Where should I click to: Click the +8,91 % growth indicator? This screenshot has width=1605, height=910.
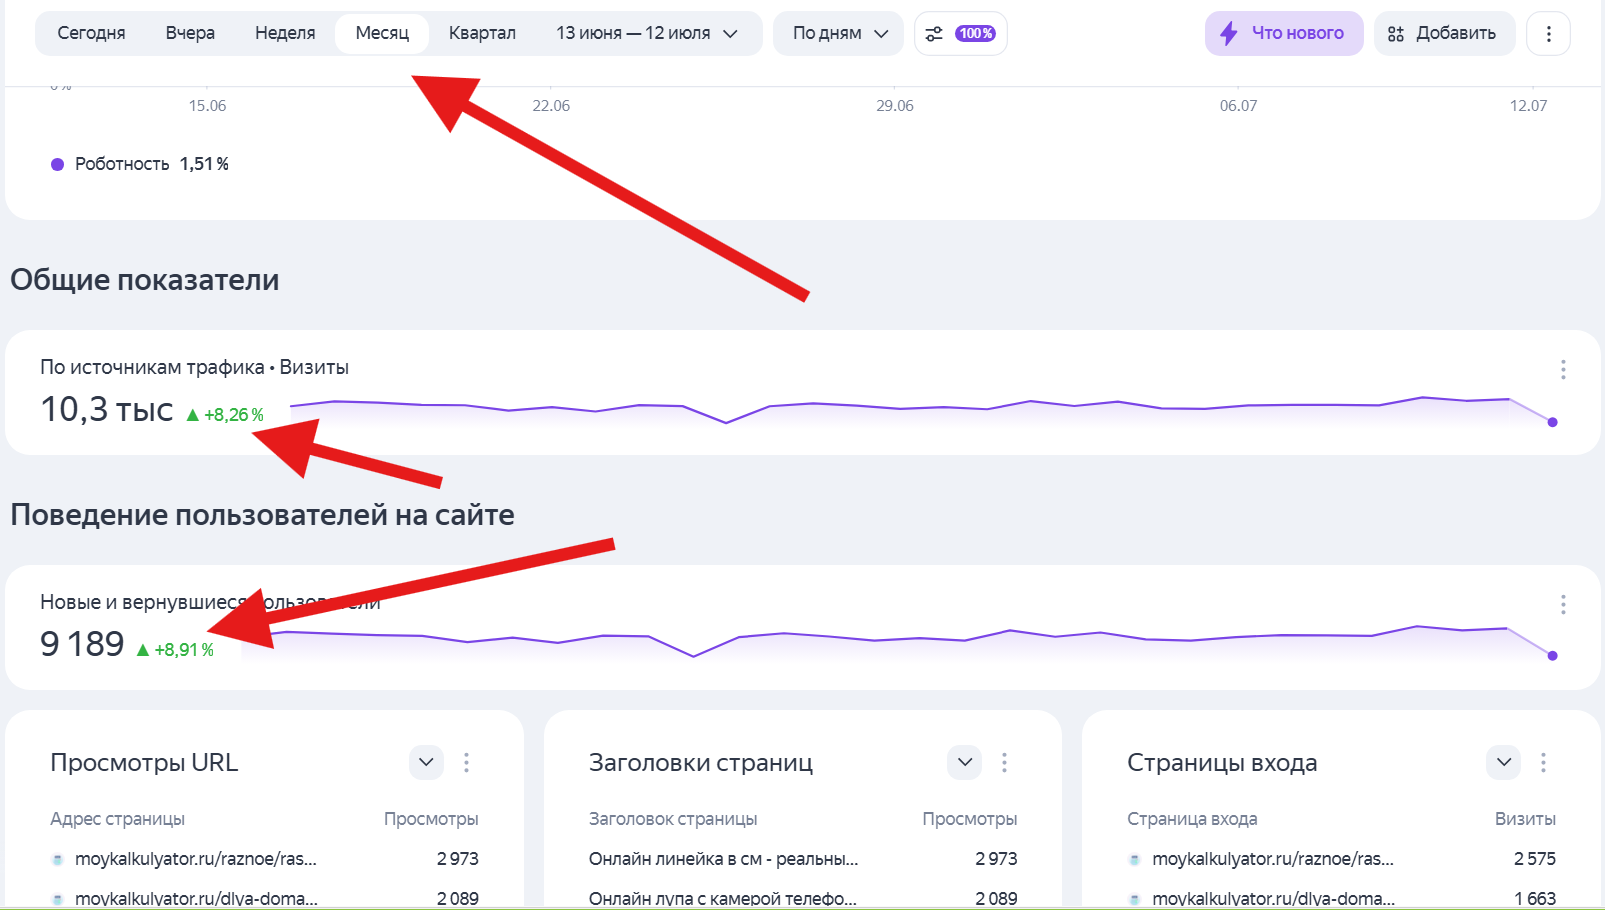pyautogui.click(x=176, y=650)
